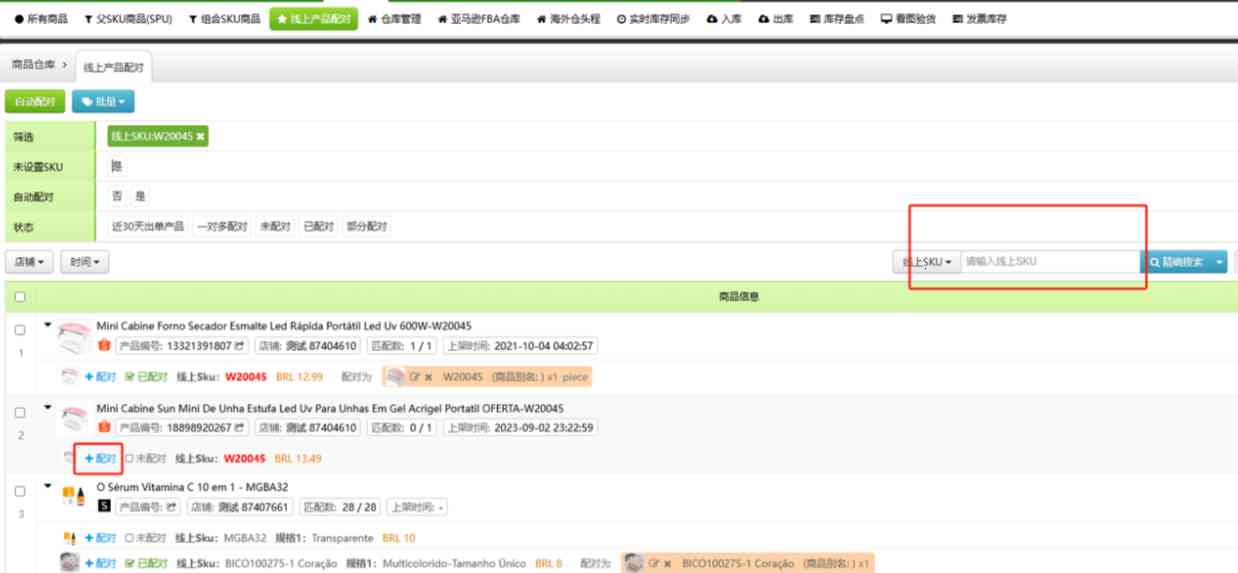Click the 自动配对 green button
The height and width of the screenshot is (573, 1238).
click(35, 101)
